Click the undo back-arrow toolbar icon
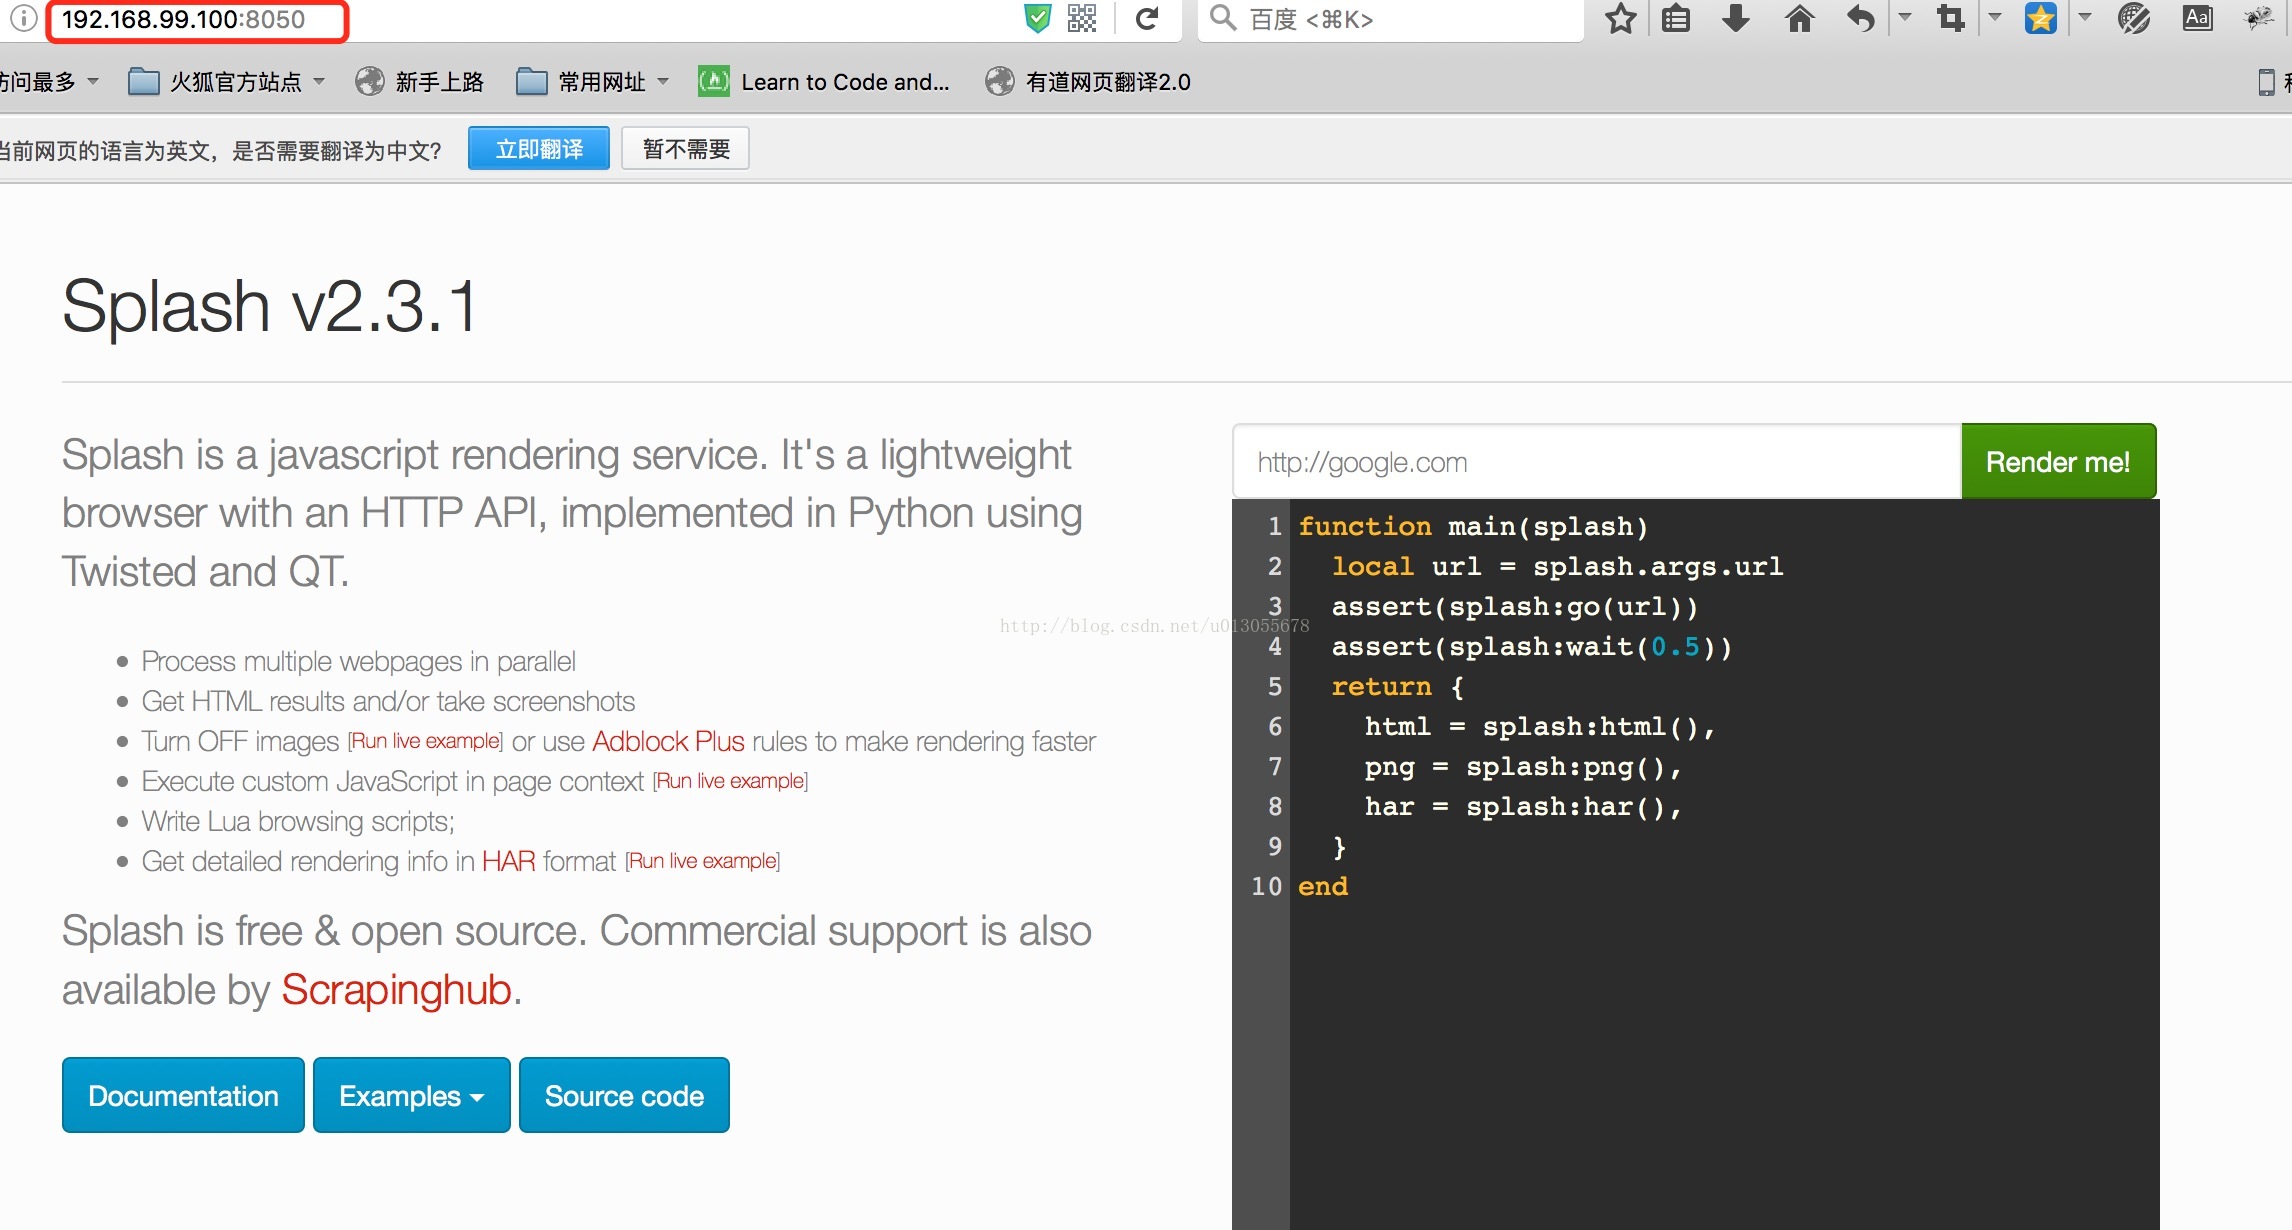Image resolution: width=2292 pixels, height=1230 pixels. click(x=1860, y=18)
